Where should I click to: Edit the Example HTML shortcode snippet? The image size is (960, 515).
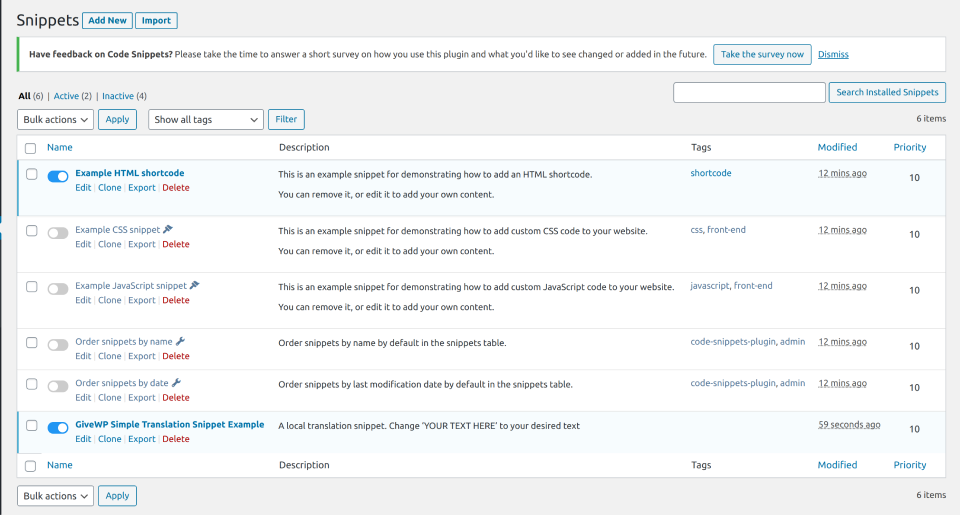83,187
